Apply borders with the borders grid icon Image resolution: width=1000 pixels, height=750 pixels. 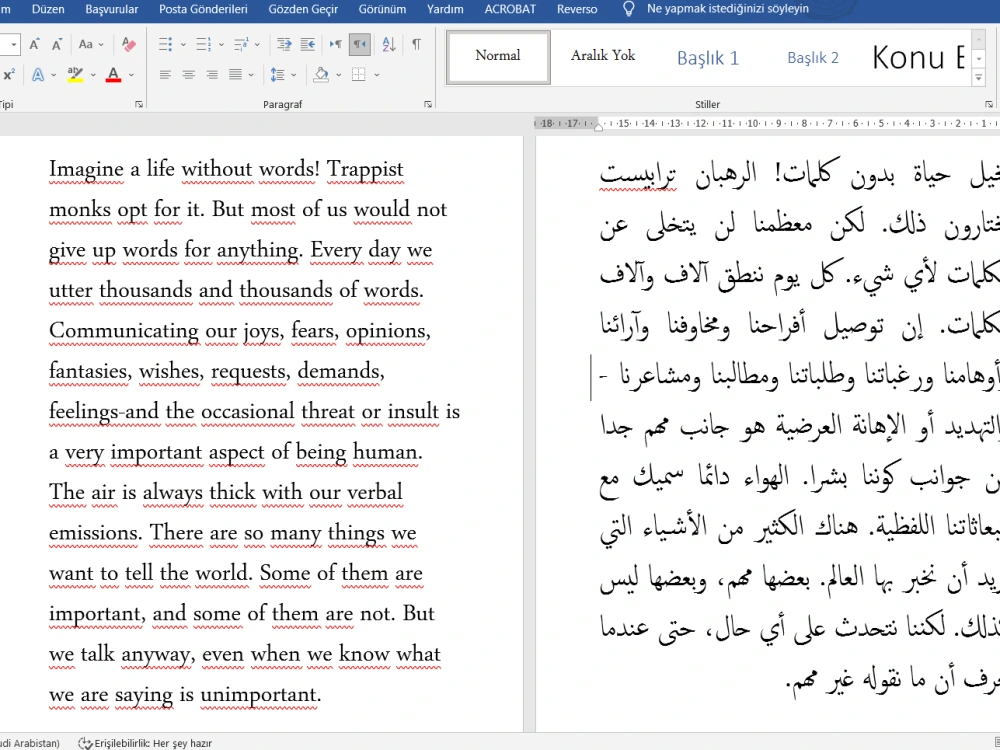click(x=359, y=75)
